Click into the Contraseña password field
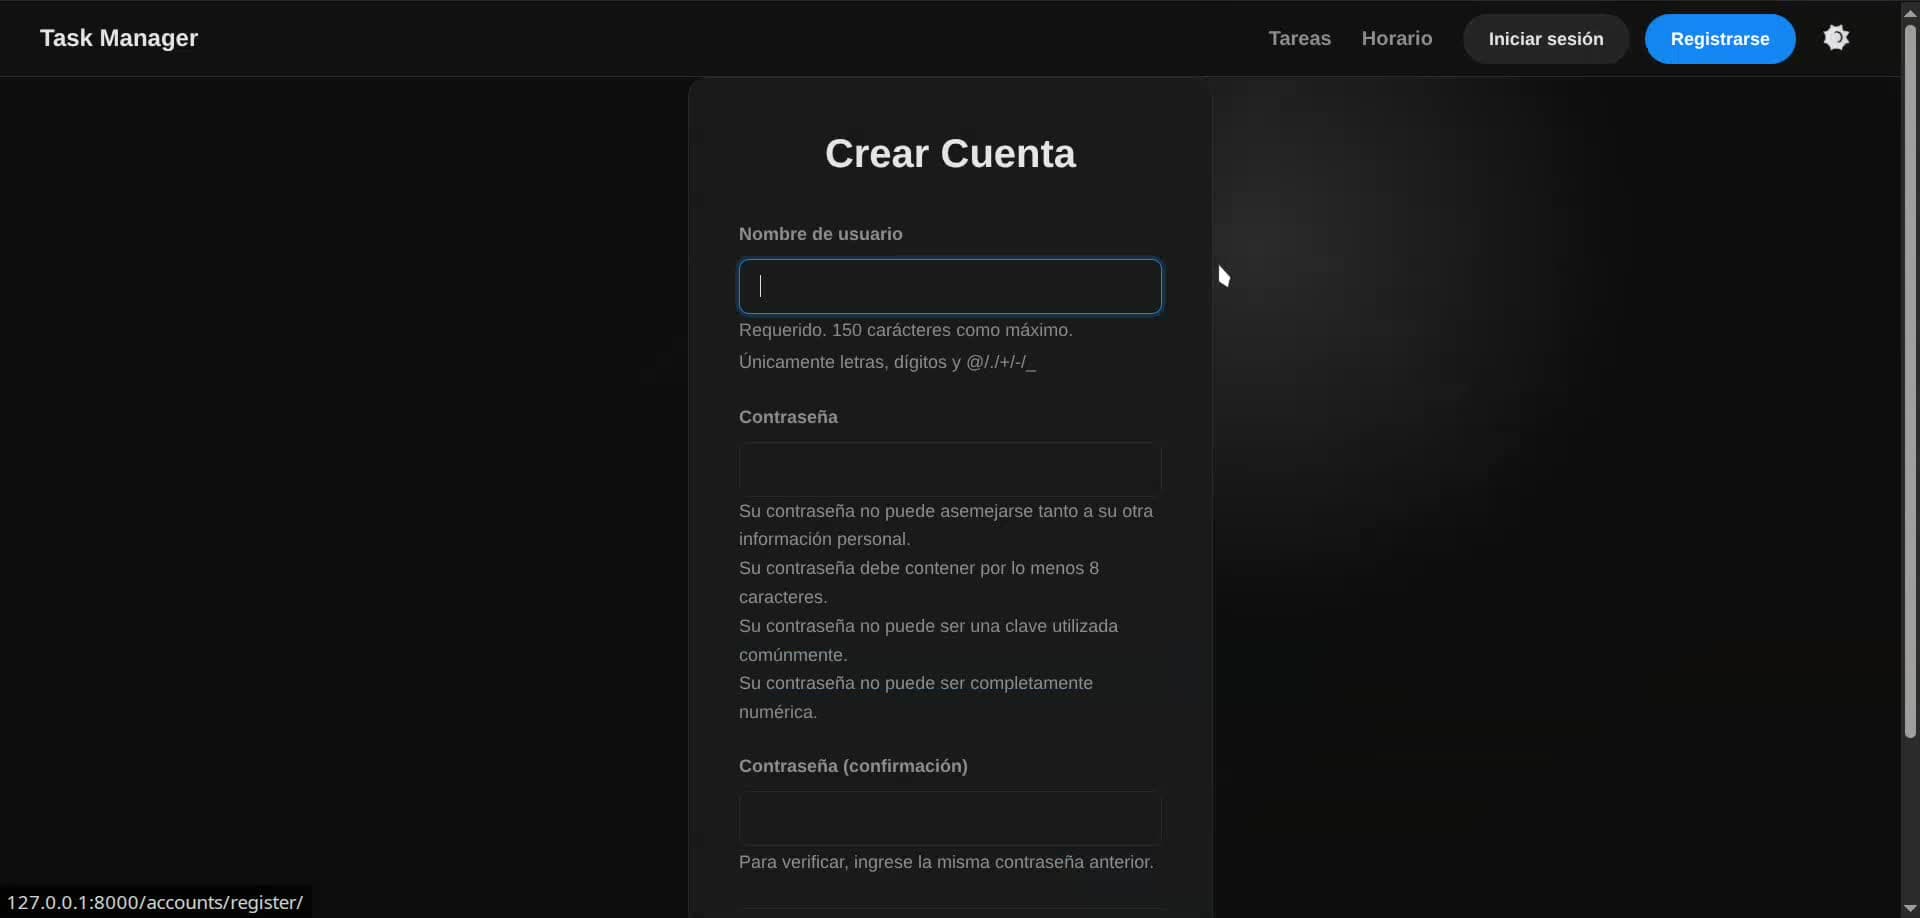Screen dimensions: 1920x918 click(949, 469)
